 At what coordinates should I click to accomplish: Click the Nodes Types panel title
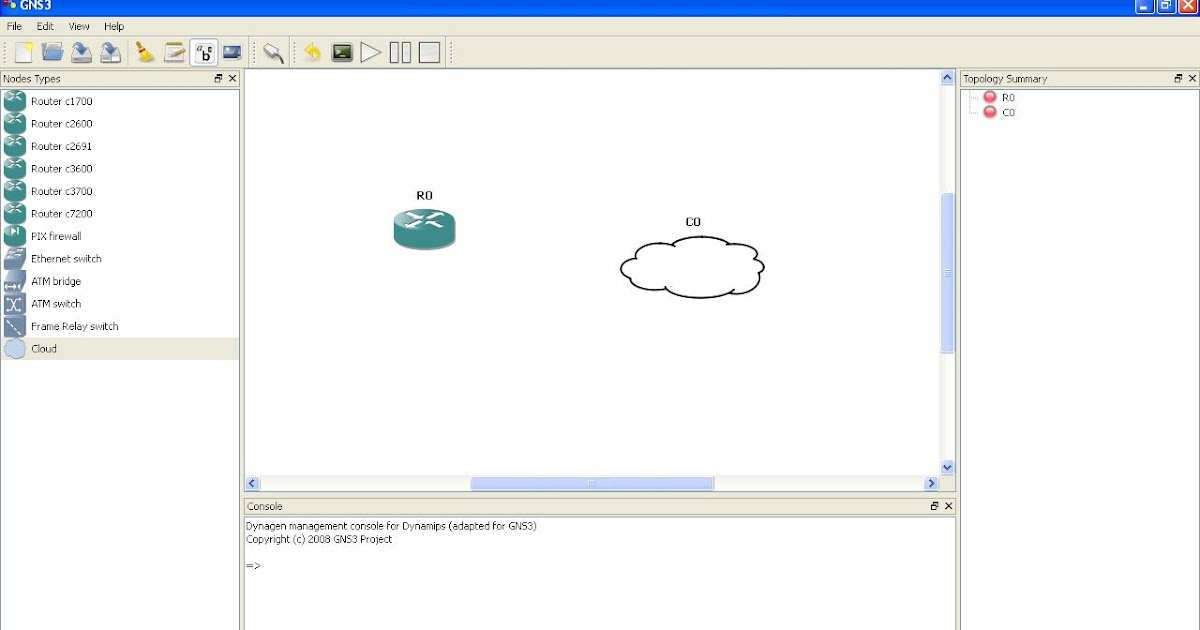31,78
